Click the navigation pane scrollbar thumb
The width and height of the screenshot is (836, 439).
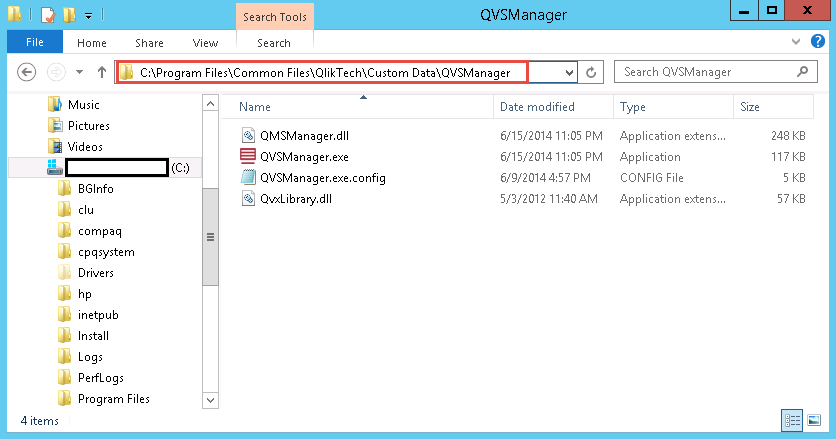pyautogui.click(x=211, y=237)
